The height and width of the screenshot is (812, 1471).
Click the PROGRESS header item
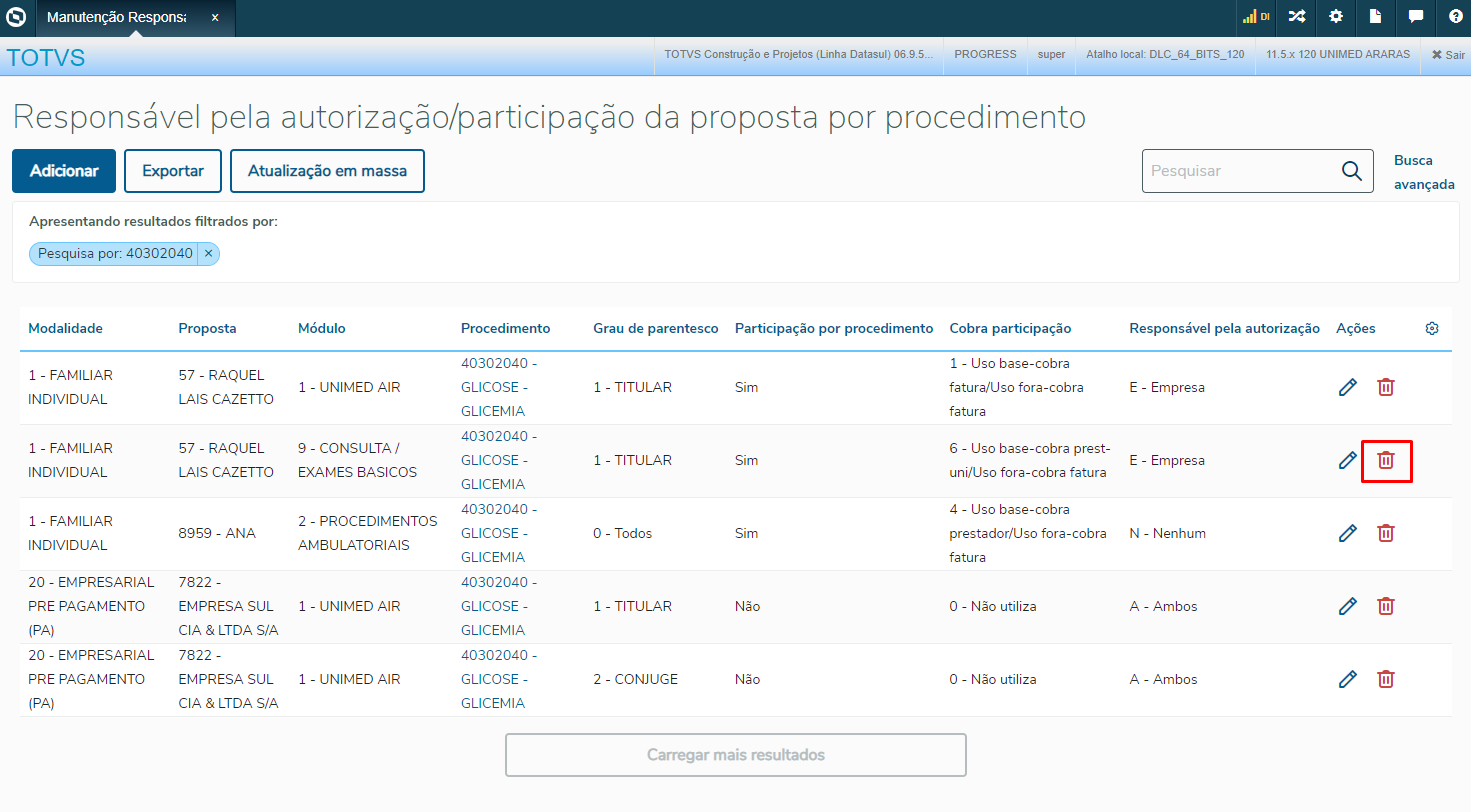point(985,54)
